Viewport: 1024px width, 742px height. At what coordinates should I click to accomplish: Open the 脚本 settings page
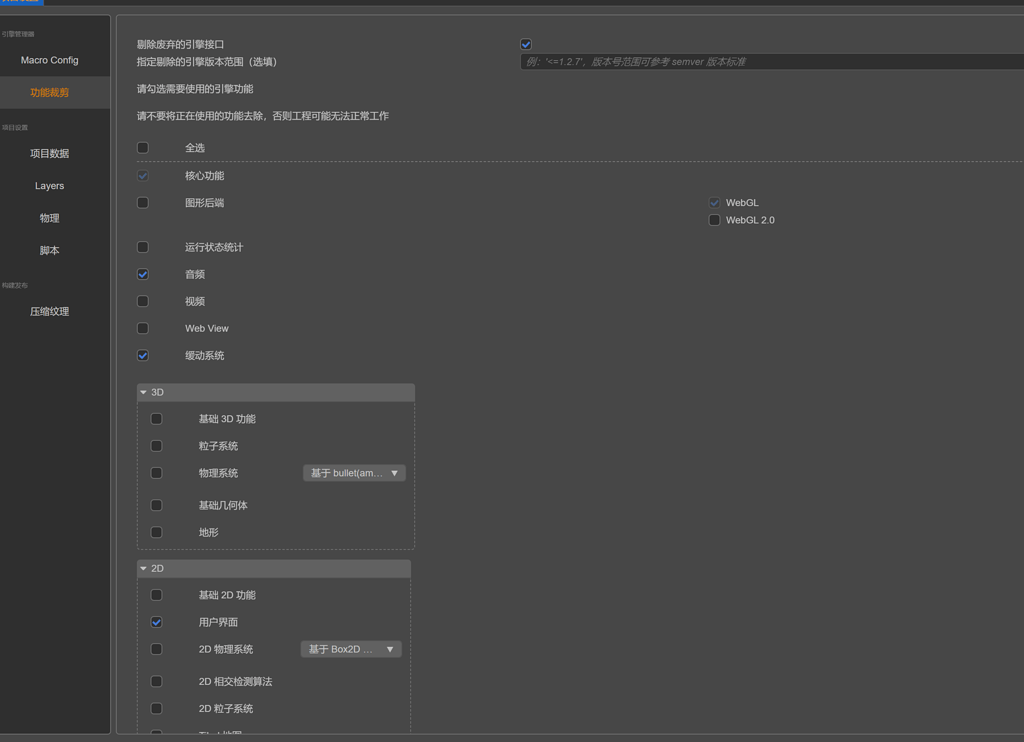(49, 250)
